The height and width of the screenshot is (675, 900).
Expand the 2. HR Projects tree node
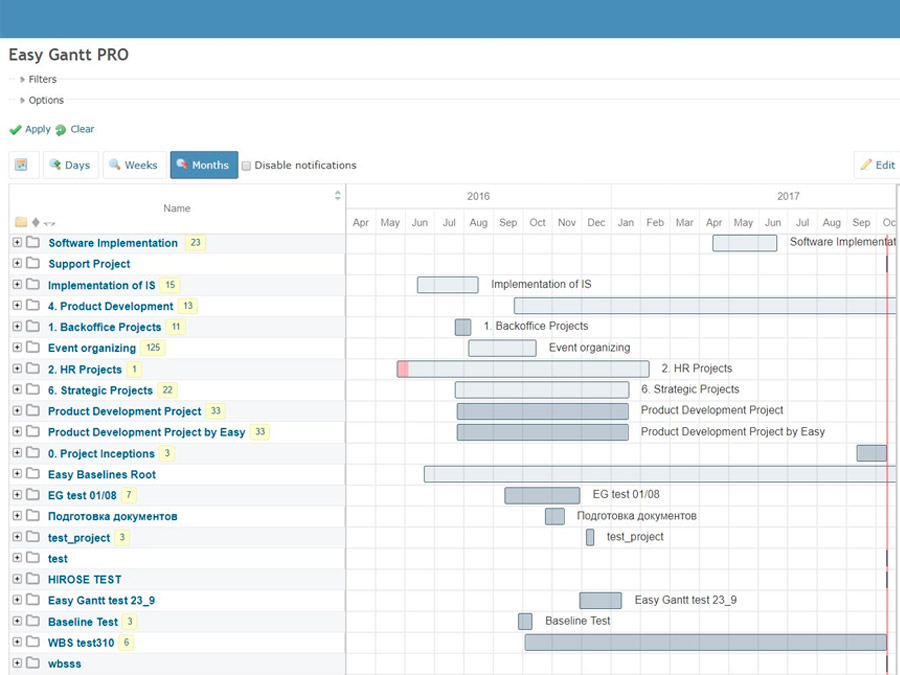coord(17,368)
